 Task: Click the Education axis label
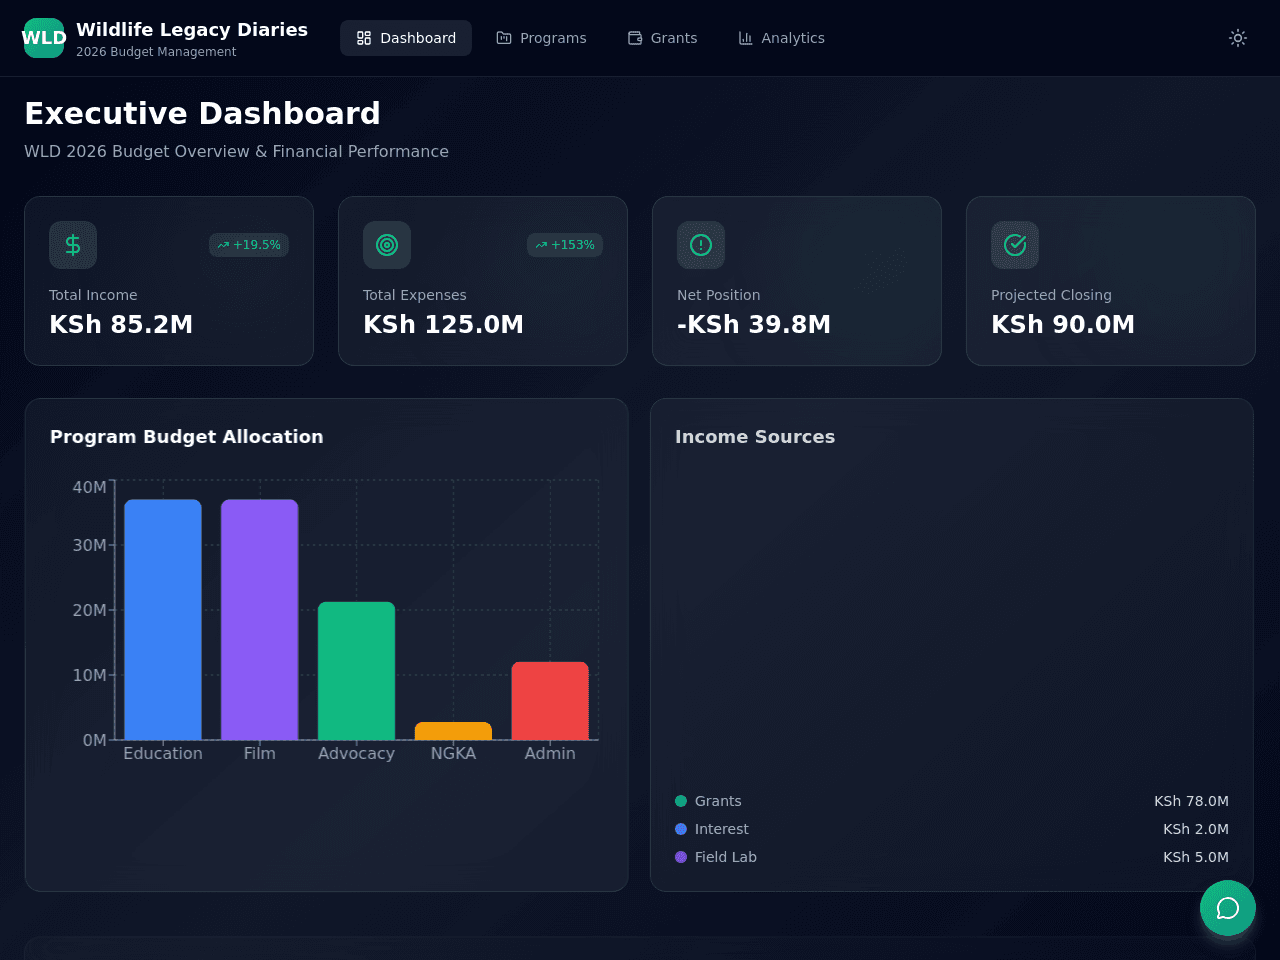coord(163,753)
